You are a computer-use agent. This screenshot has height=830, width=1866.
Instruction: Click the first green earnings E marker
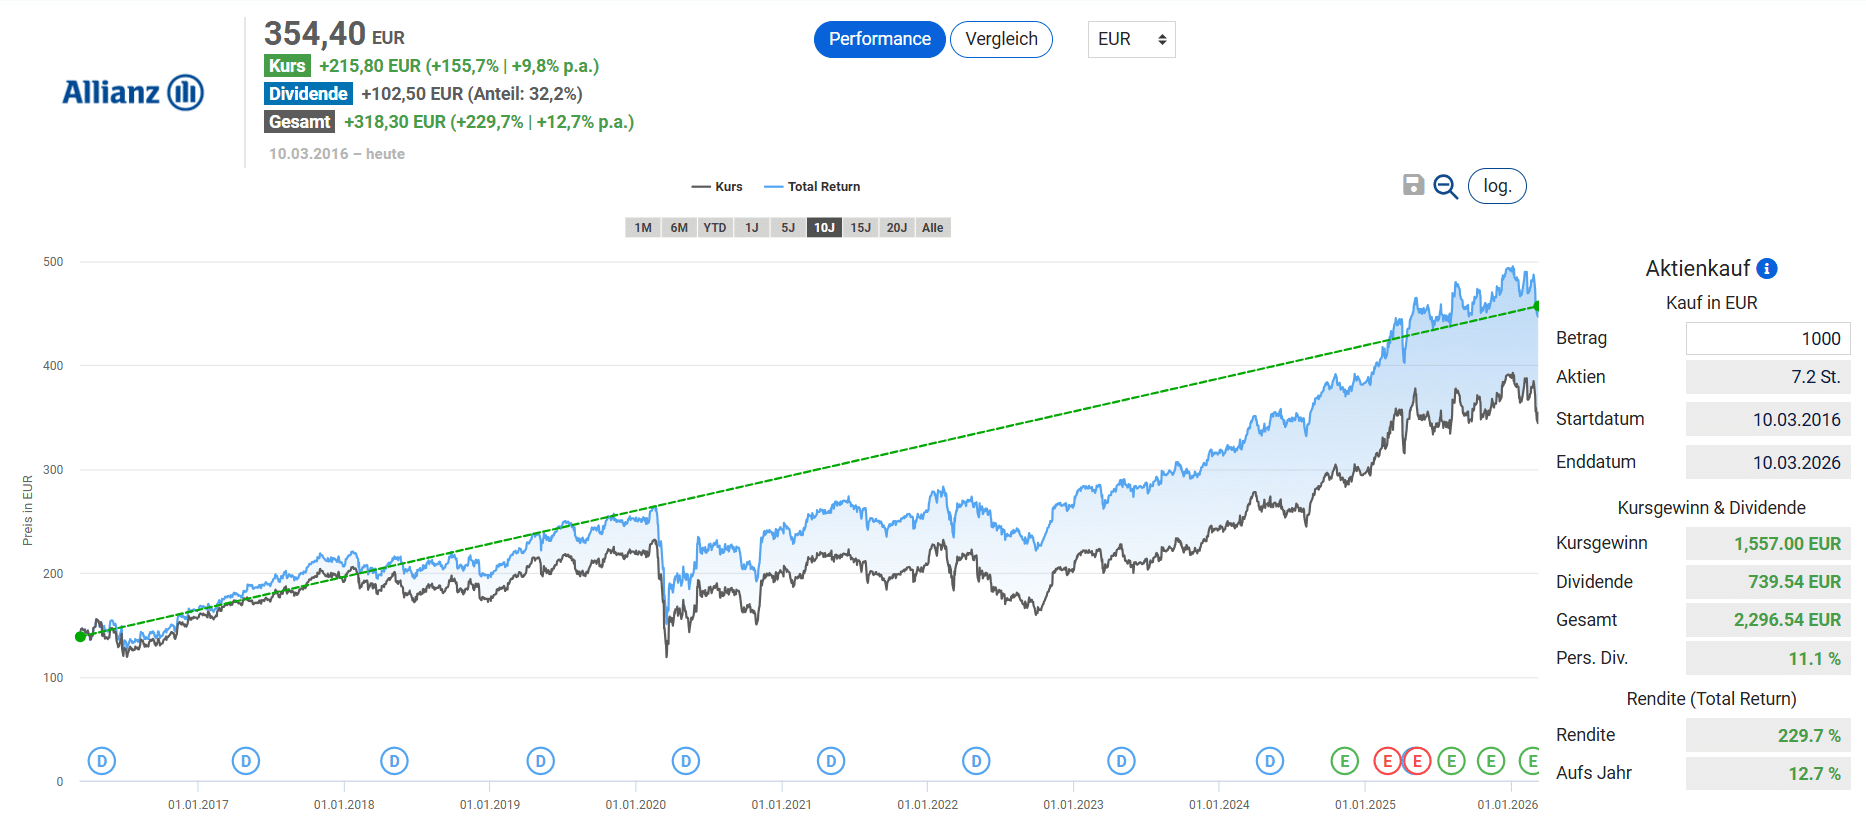(1345, 761)
